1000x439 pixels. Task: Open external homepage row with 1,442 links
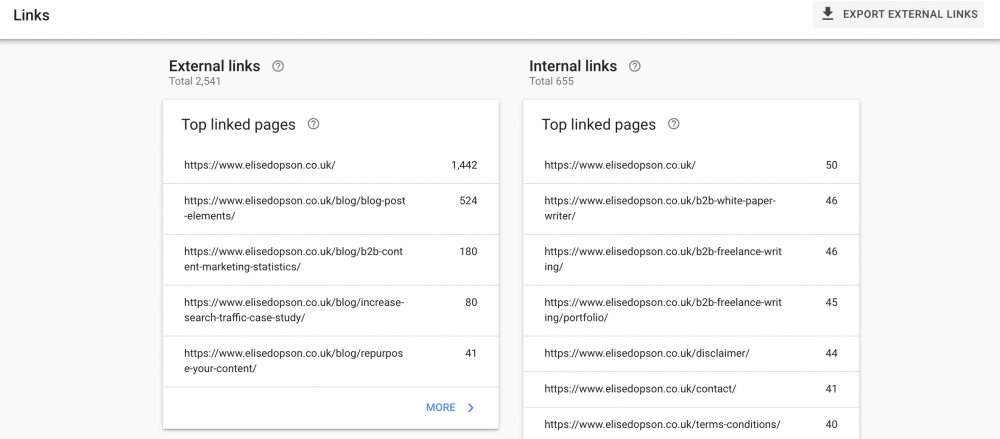point(330,164)
